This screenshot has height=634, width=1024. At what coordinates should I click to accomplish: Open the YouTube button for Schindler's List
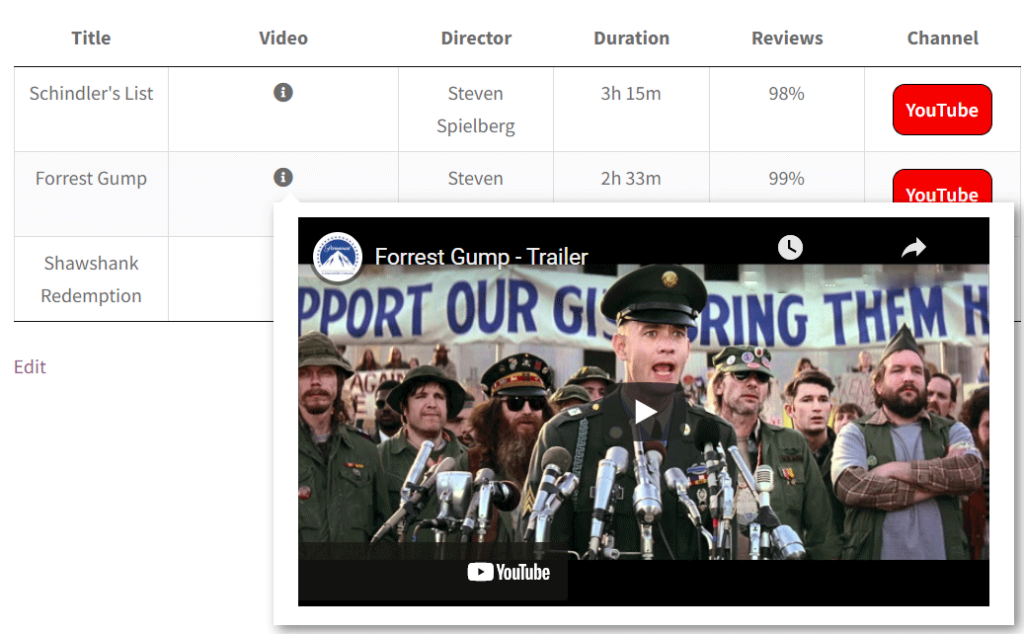(x=942, y=110)
